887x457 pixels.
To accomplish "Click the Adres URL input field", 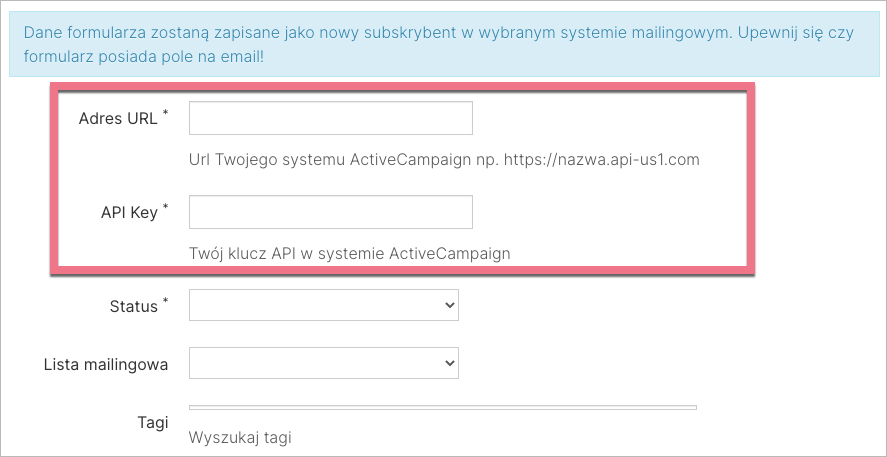I will pyautogui.click(x=330, y=118).
